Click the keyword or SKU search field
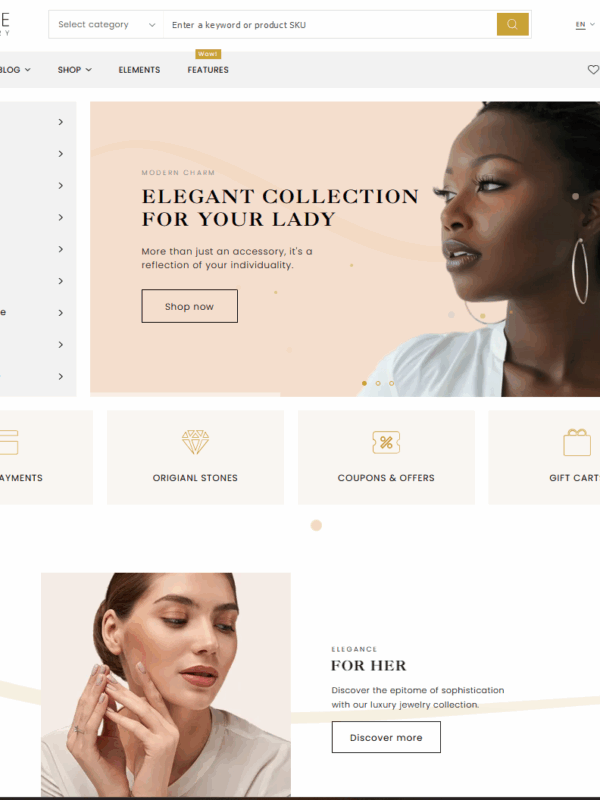600x800 pixels. 330,24
